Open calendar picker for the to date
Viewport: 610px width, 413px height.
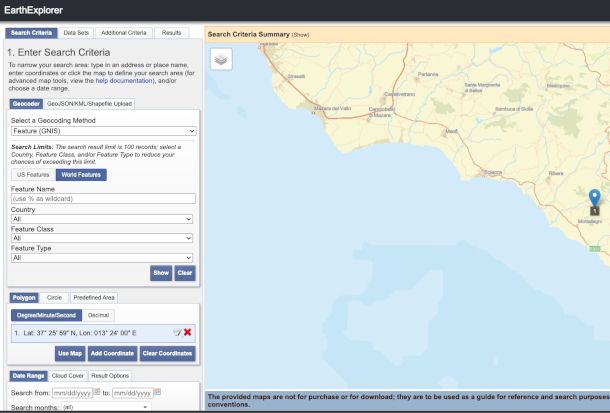click(x=157, y=392)
